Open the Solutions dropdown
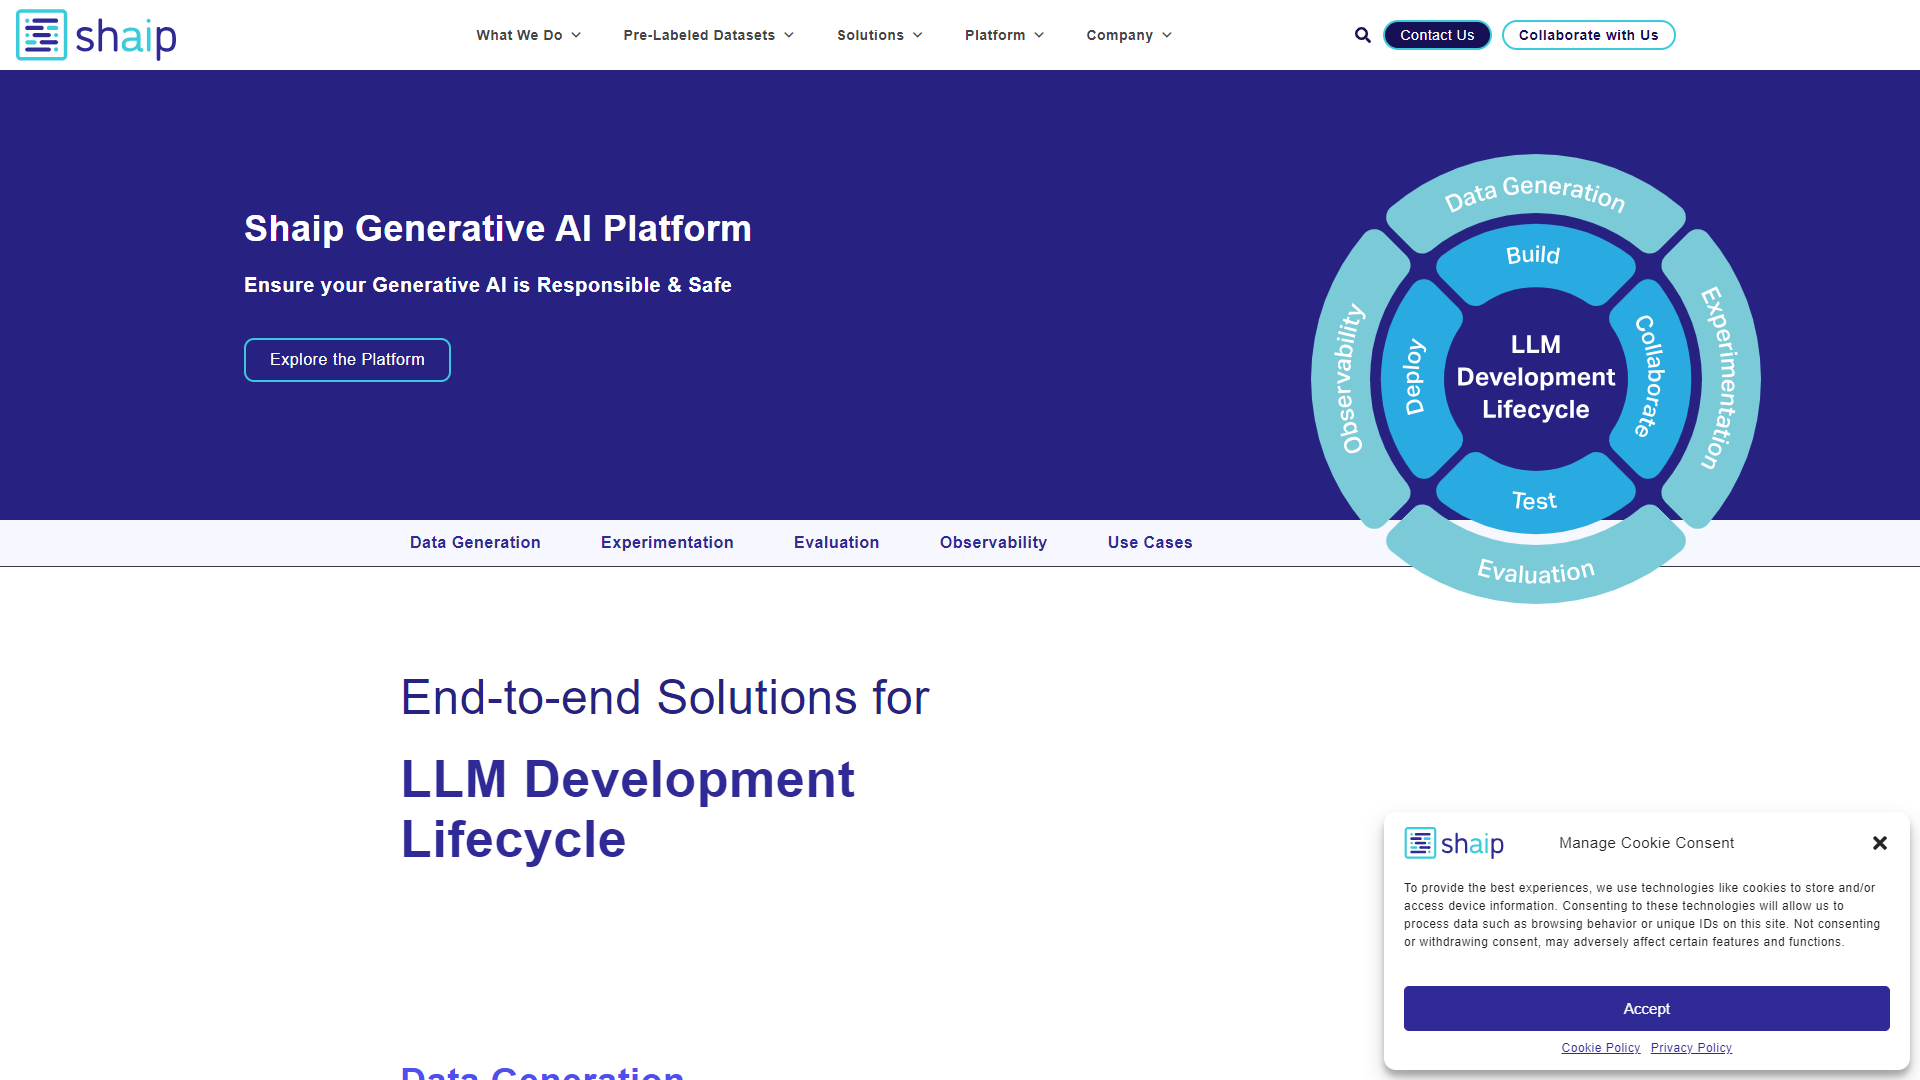Image resolution: width=1920 pixels, height=1080 pixels. point(871,35)
